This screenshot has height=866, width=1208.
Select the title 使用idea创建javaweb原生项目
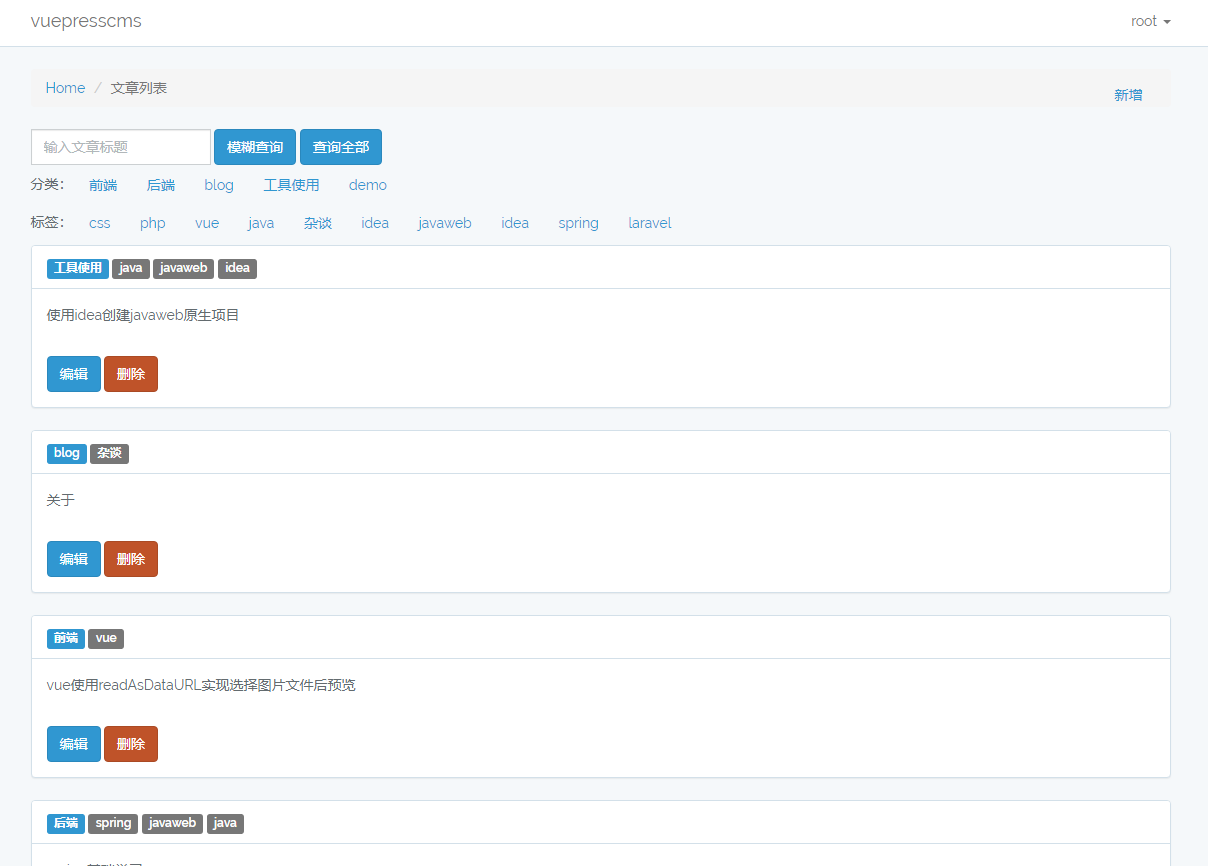[x=143, y=315]
